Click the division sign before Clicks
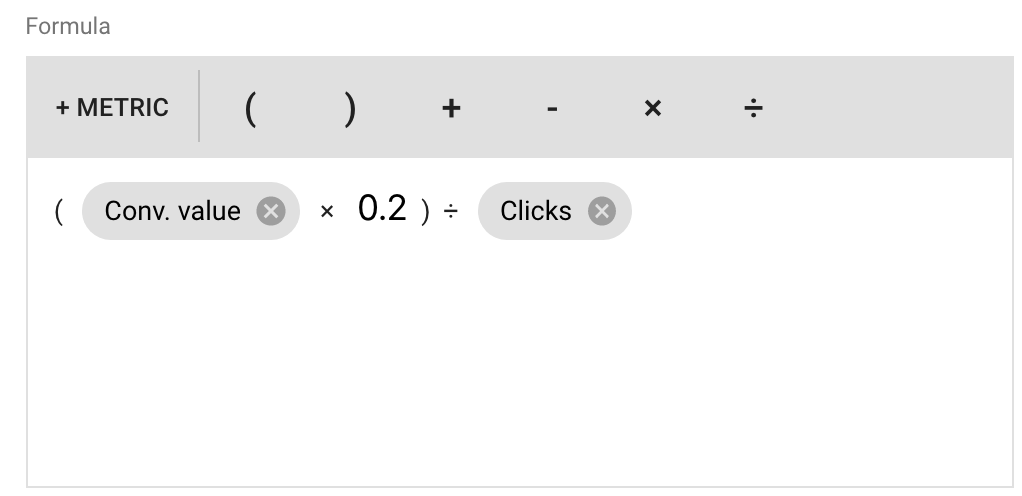 point(450,211)
